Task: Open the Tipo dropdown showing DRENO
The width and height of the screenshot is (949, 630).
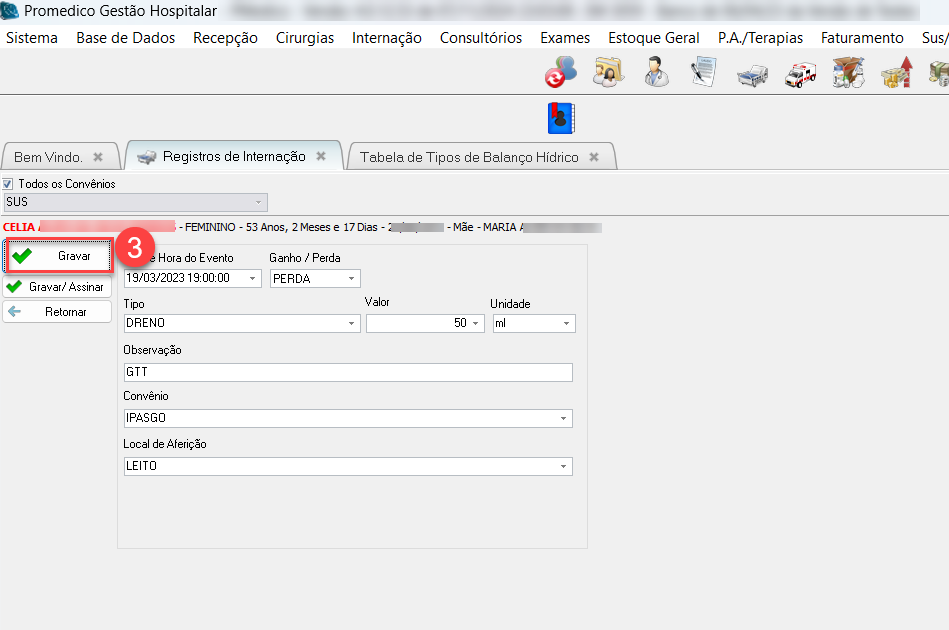Action: tap(351, 324)
